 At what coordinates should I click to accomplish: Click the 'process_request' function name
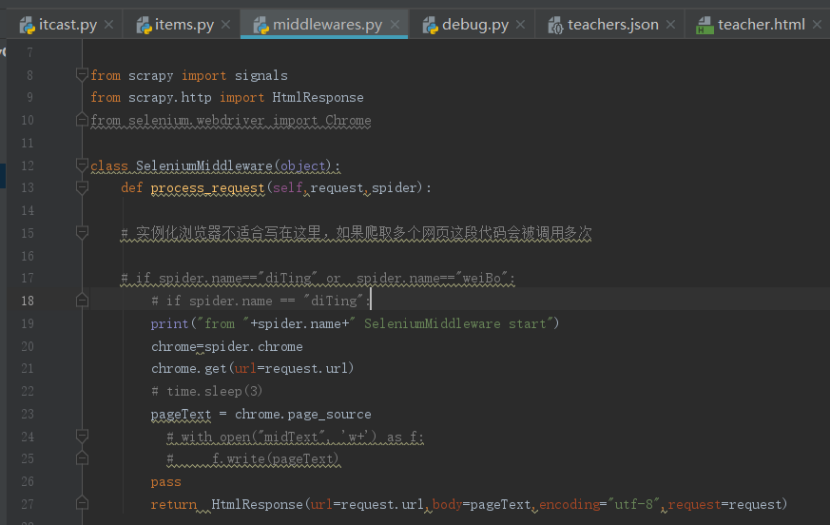(208, 188)
